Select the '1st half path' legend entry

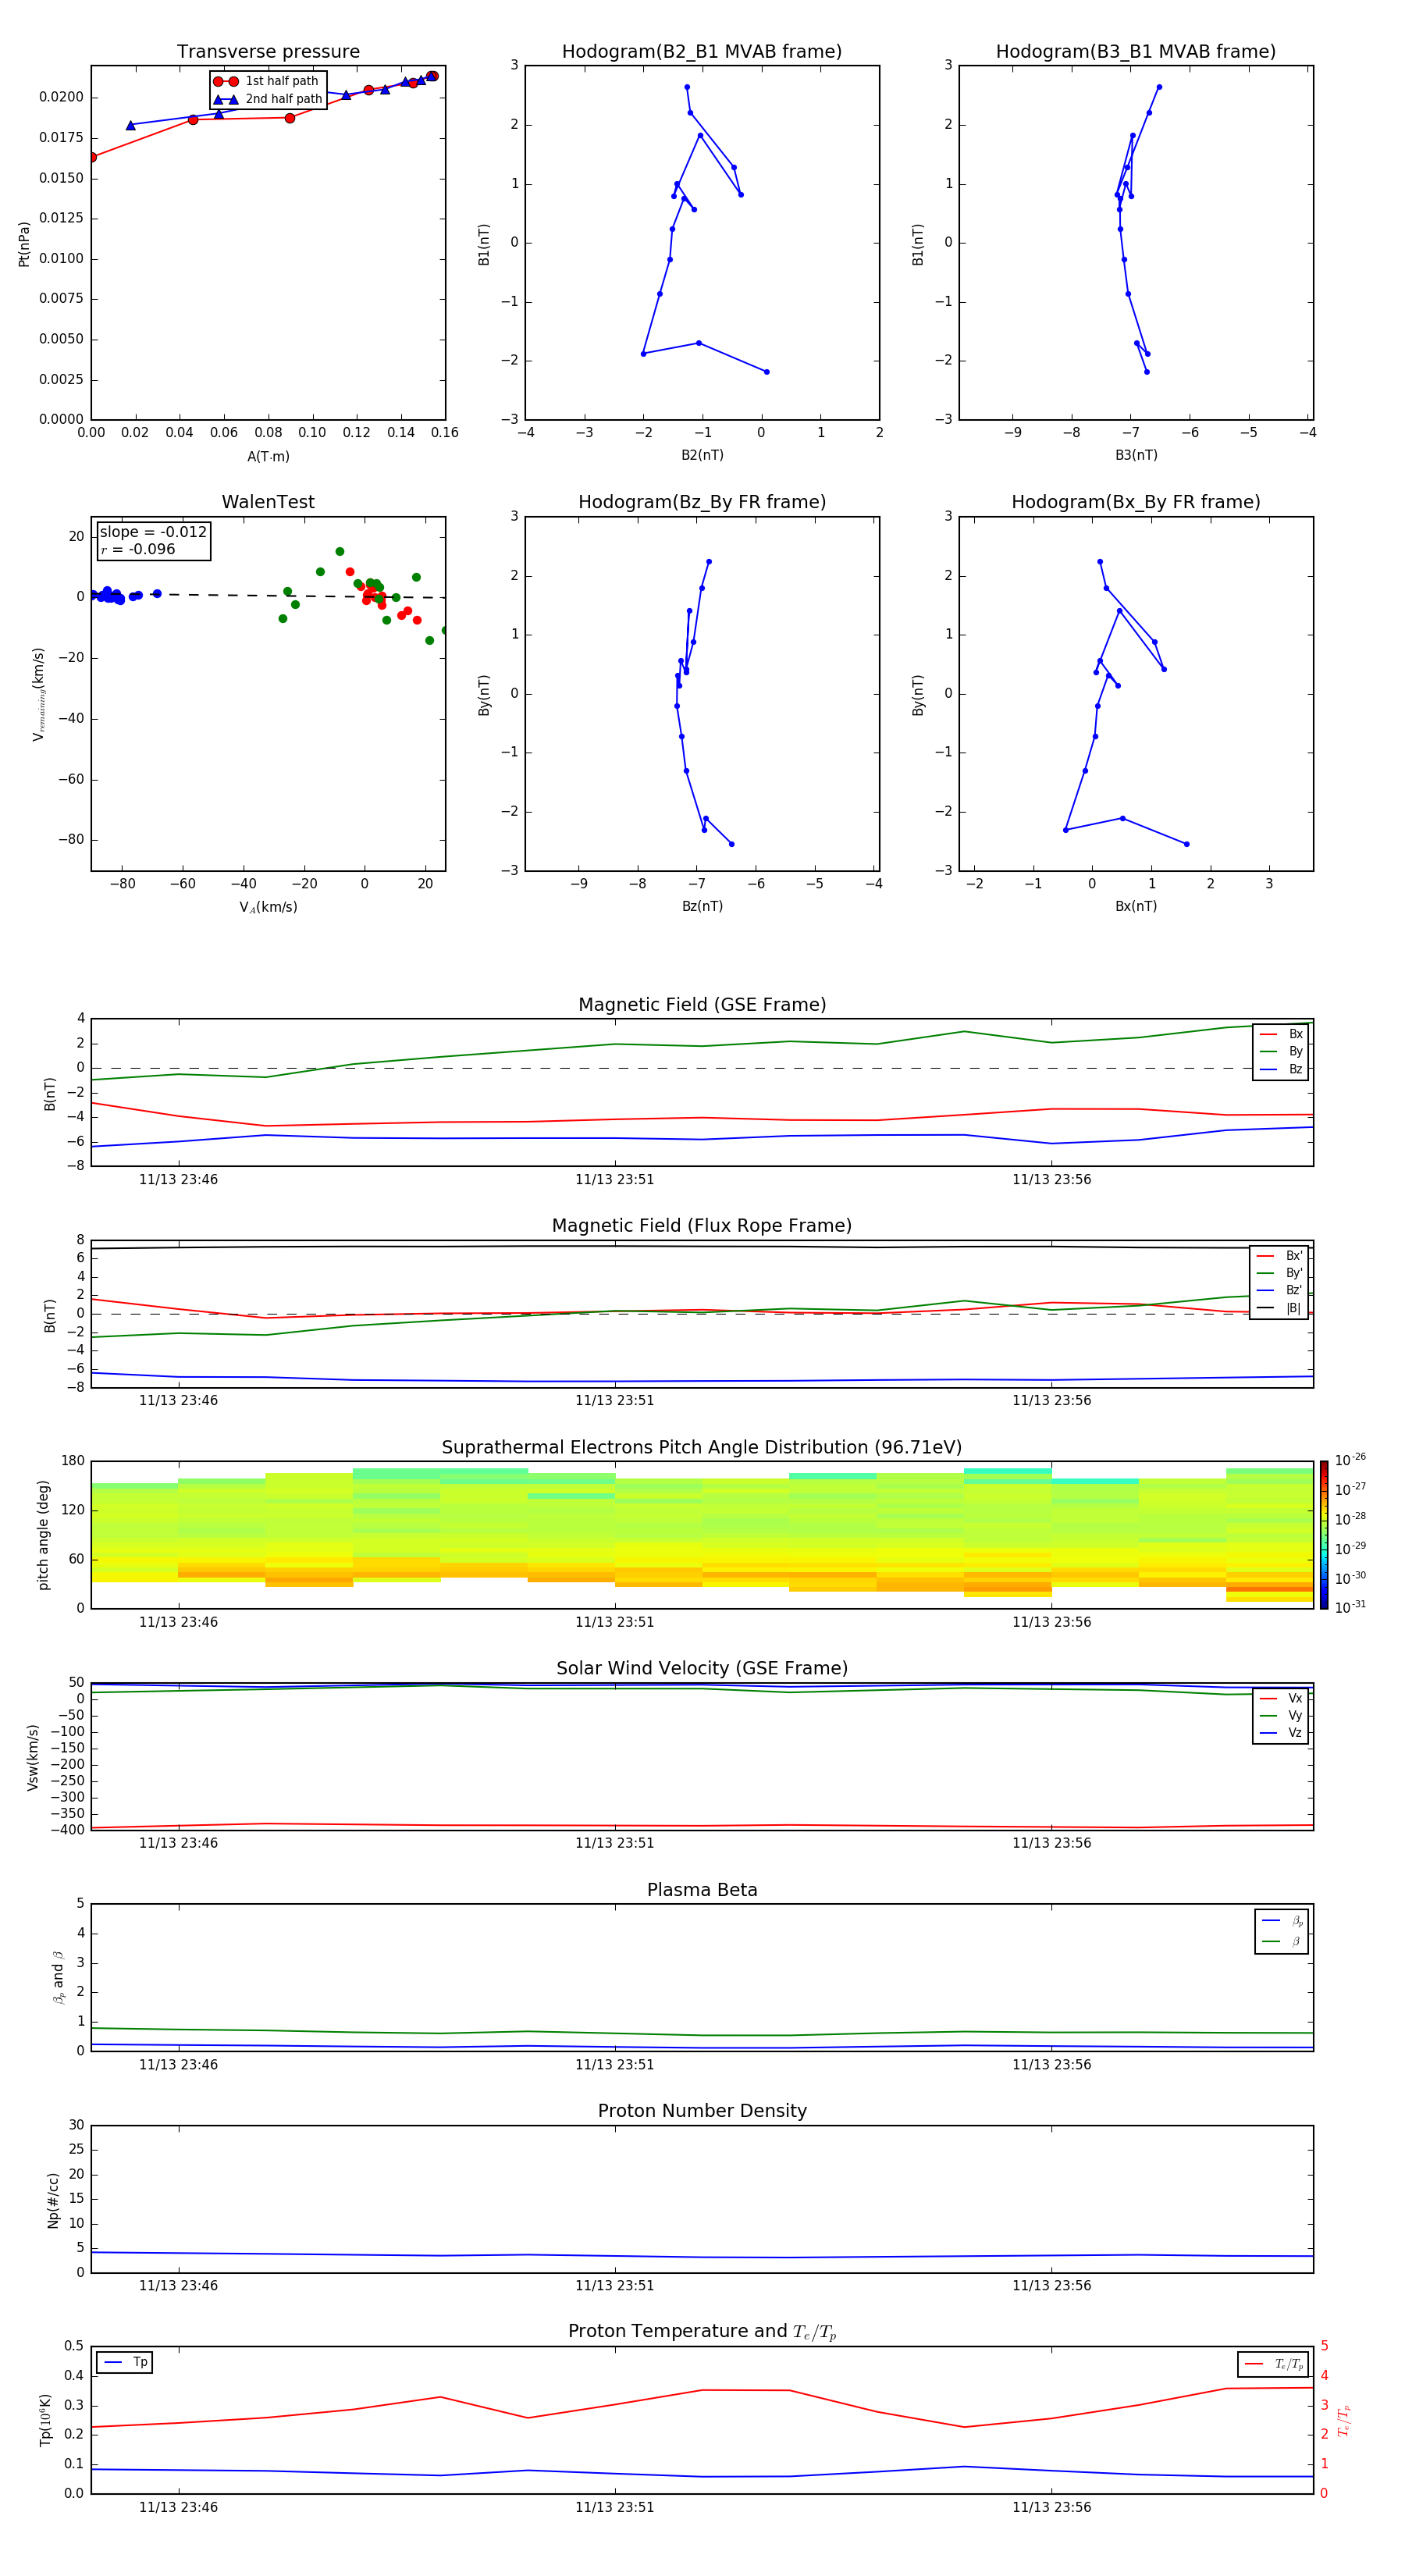click(267, 81)
